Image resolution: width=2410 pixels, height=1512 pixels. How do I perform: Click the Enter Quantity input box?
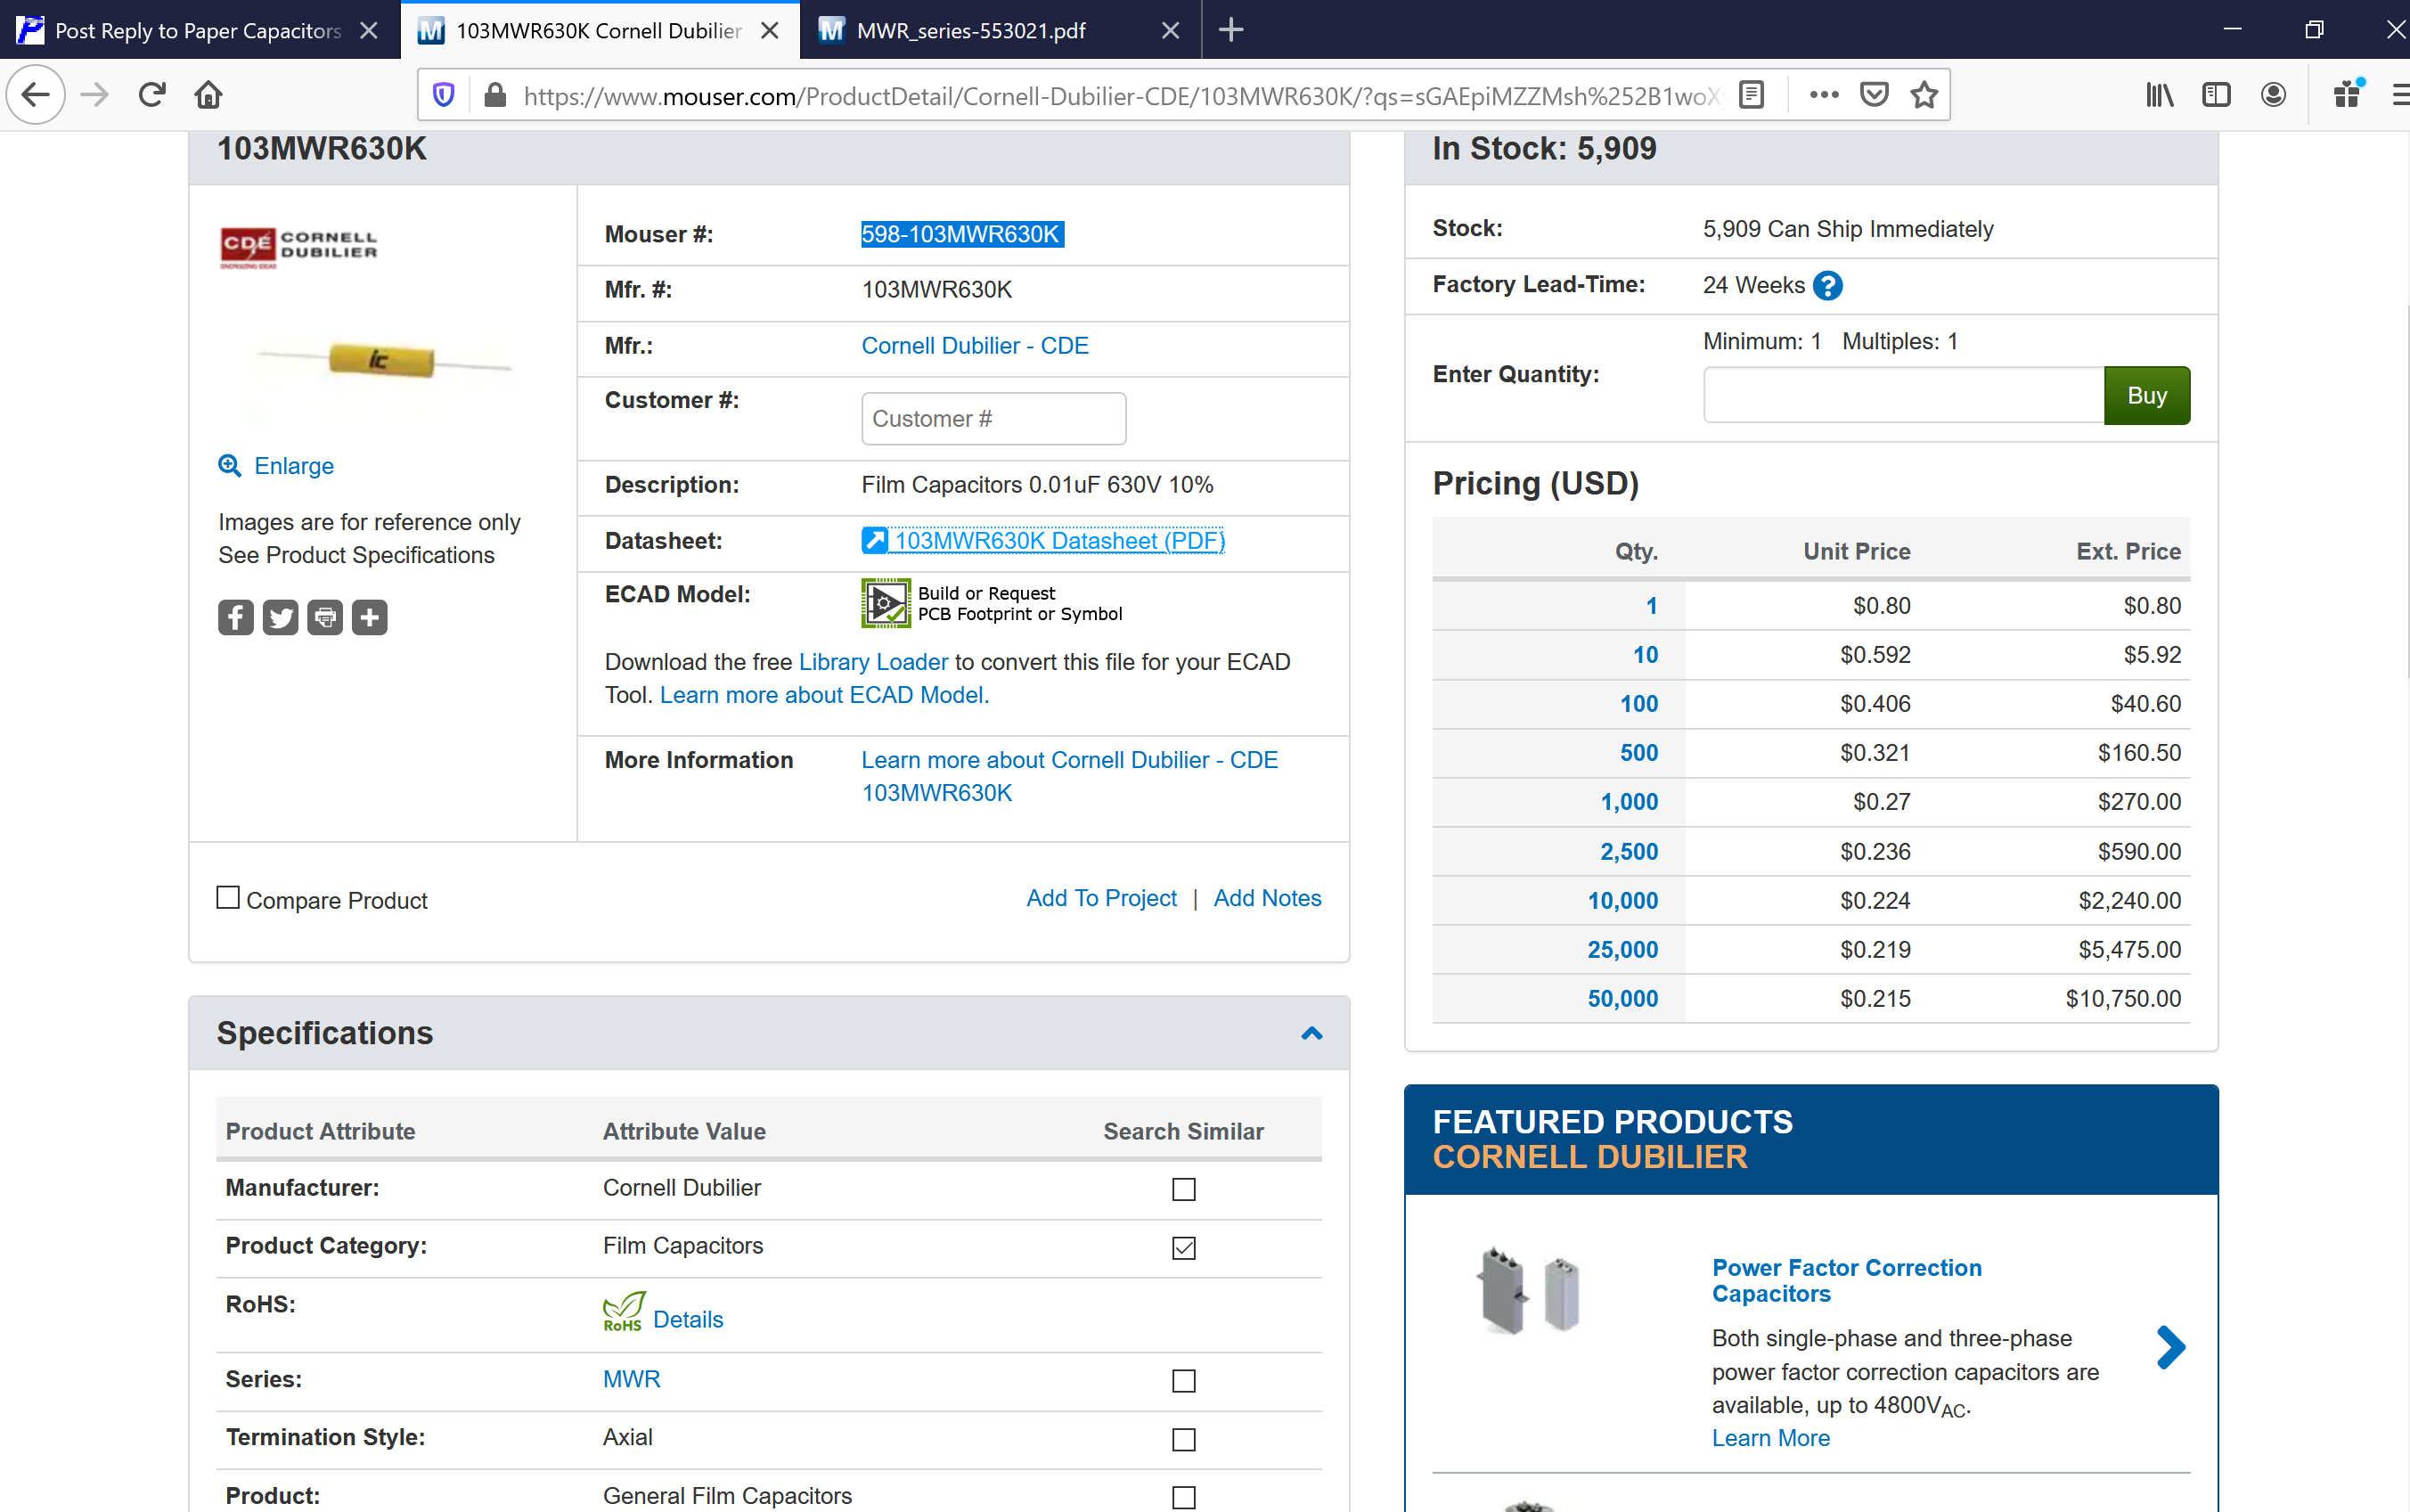(x=1903, y=396)
